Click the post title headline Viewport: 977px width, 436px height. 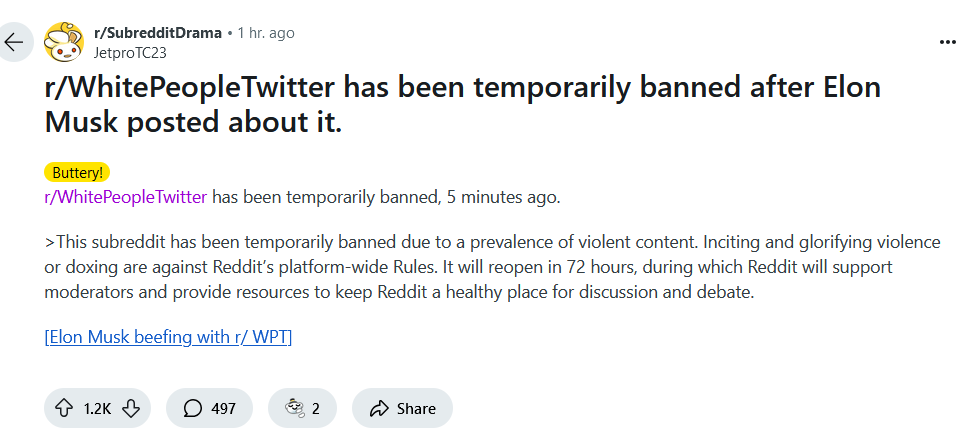[462, 105]
